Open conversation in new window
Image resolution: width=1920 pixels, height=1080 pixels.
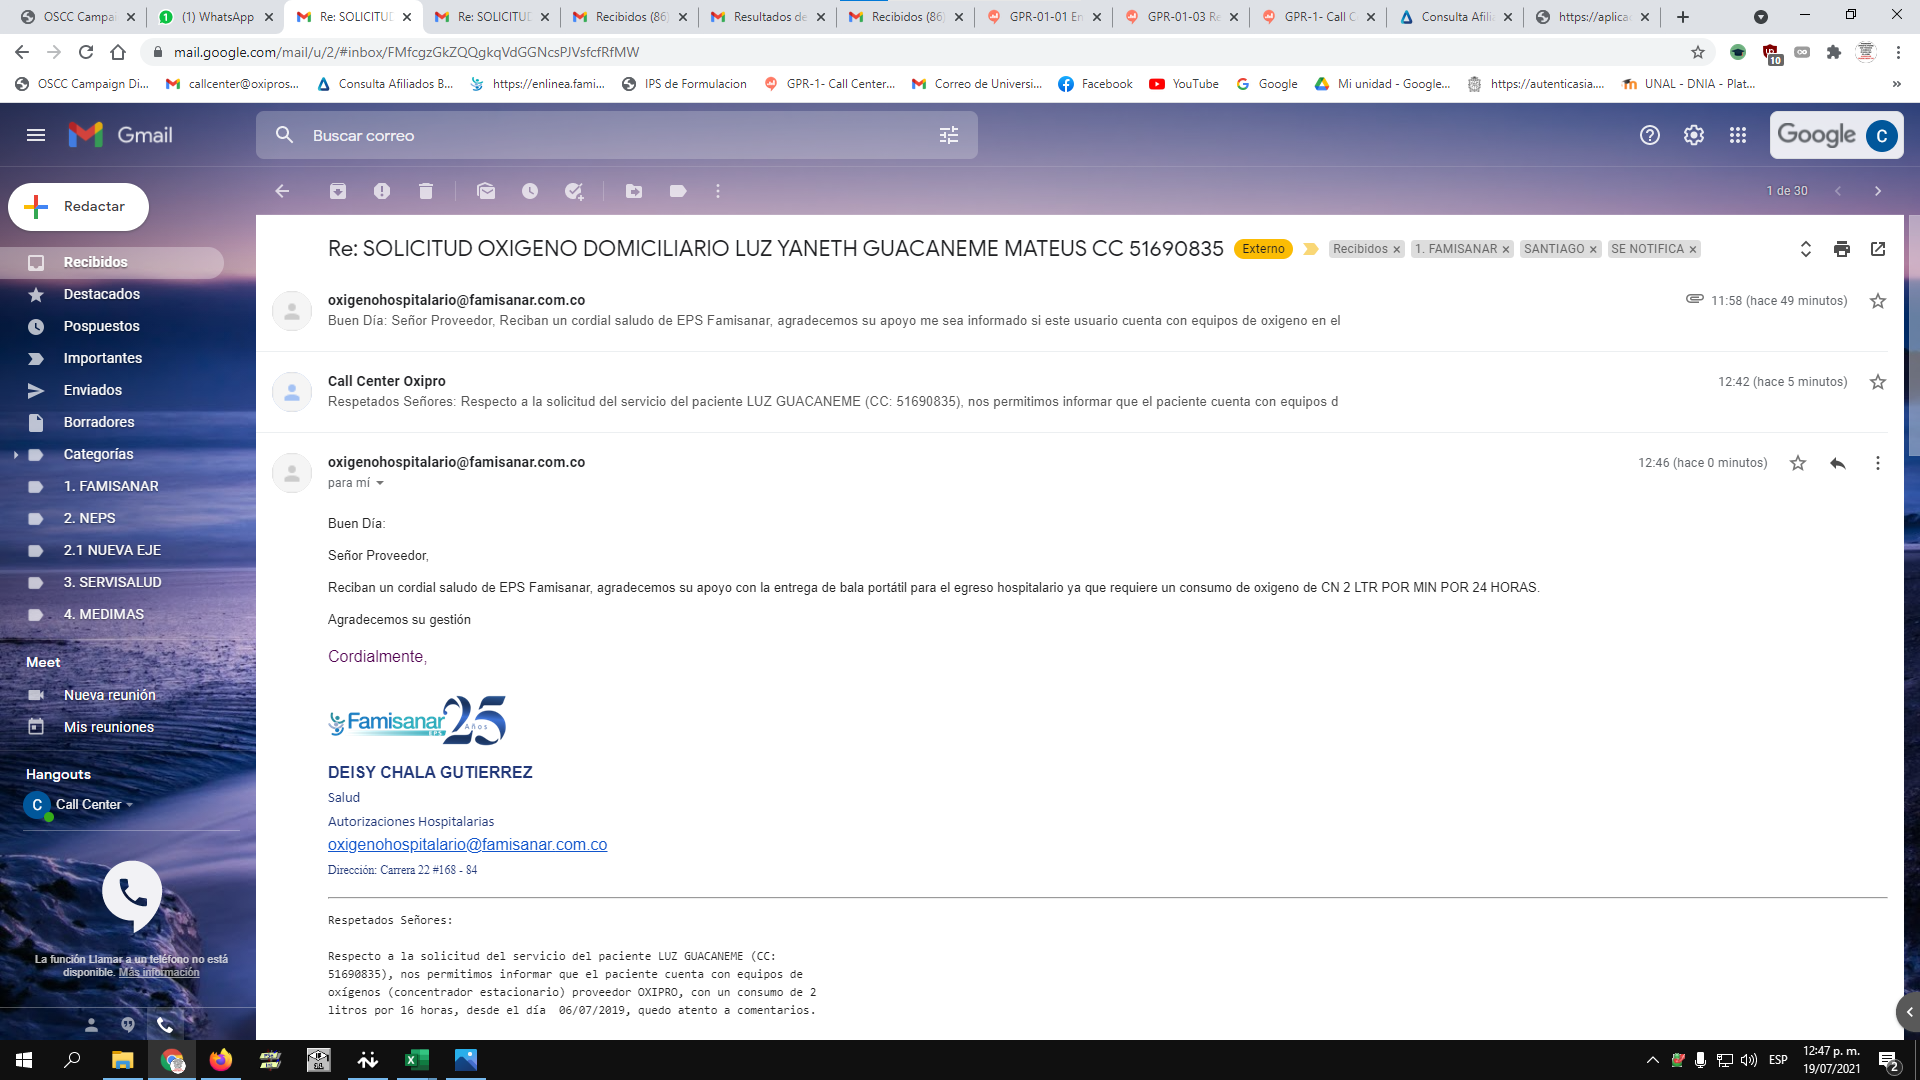point(1878,249)
